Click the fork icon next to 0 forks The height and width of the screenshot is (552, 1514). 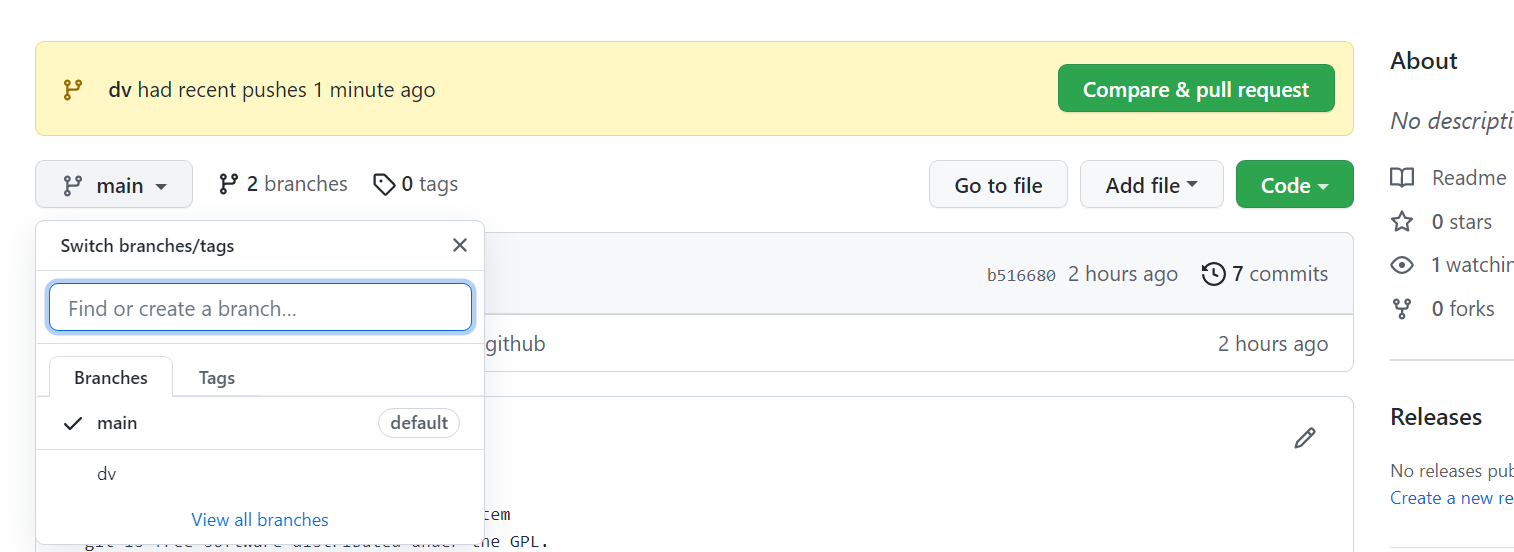pos(1402,309)
